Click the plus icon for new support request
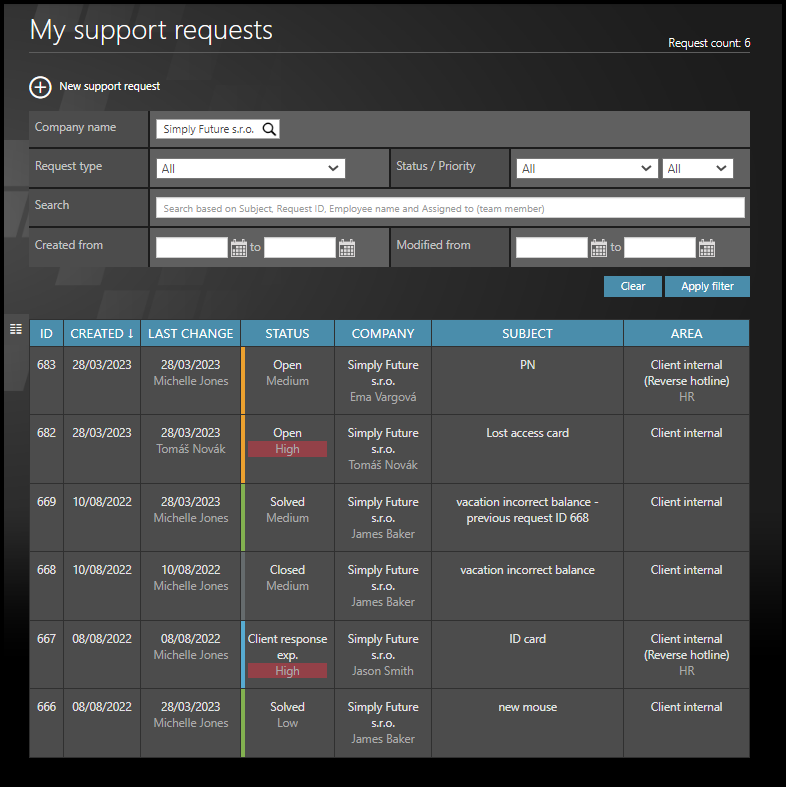The image size is (786, 787). [40, 87]
